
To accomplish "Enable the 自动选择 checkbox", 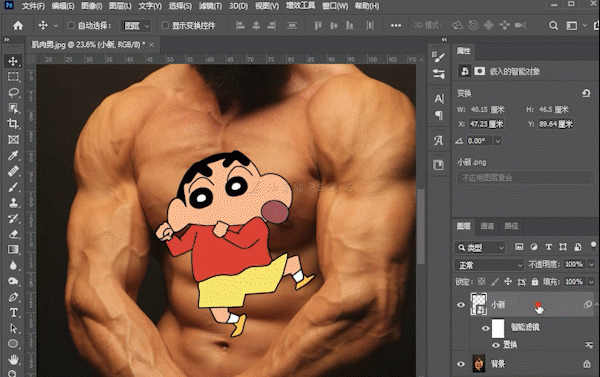I will click(71, 25).
